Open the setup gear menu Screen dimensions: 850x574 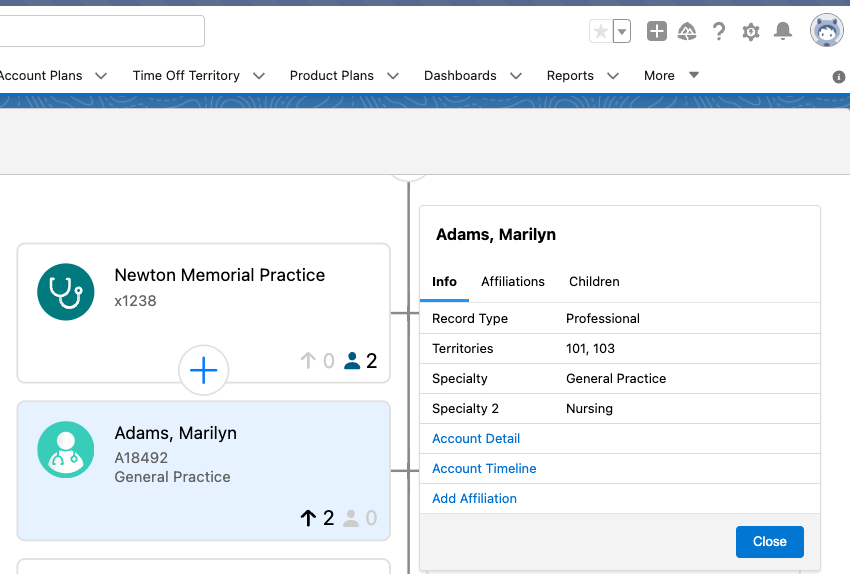[751, 32]
